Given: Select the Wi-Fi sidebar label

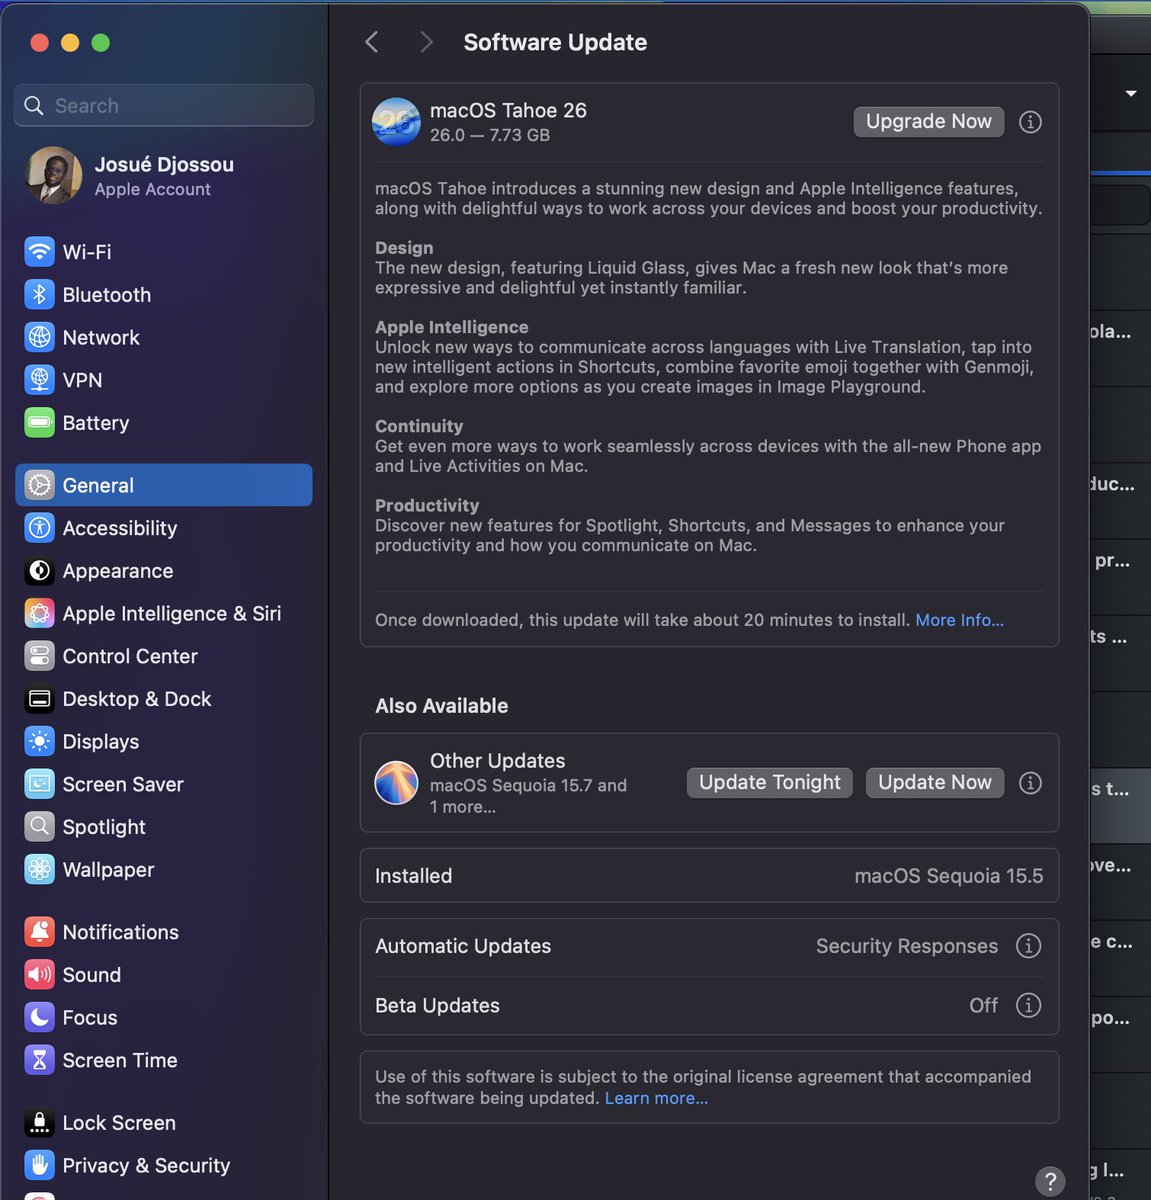Looking at the screenshot, I should [87, 252].
